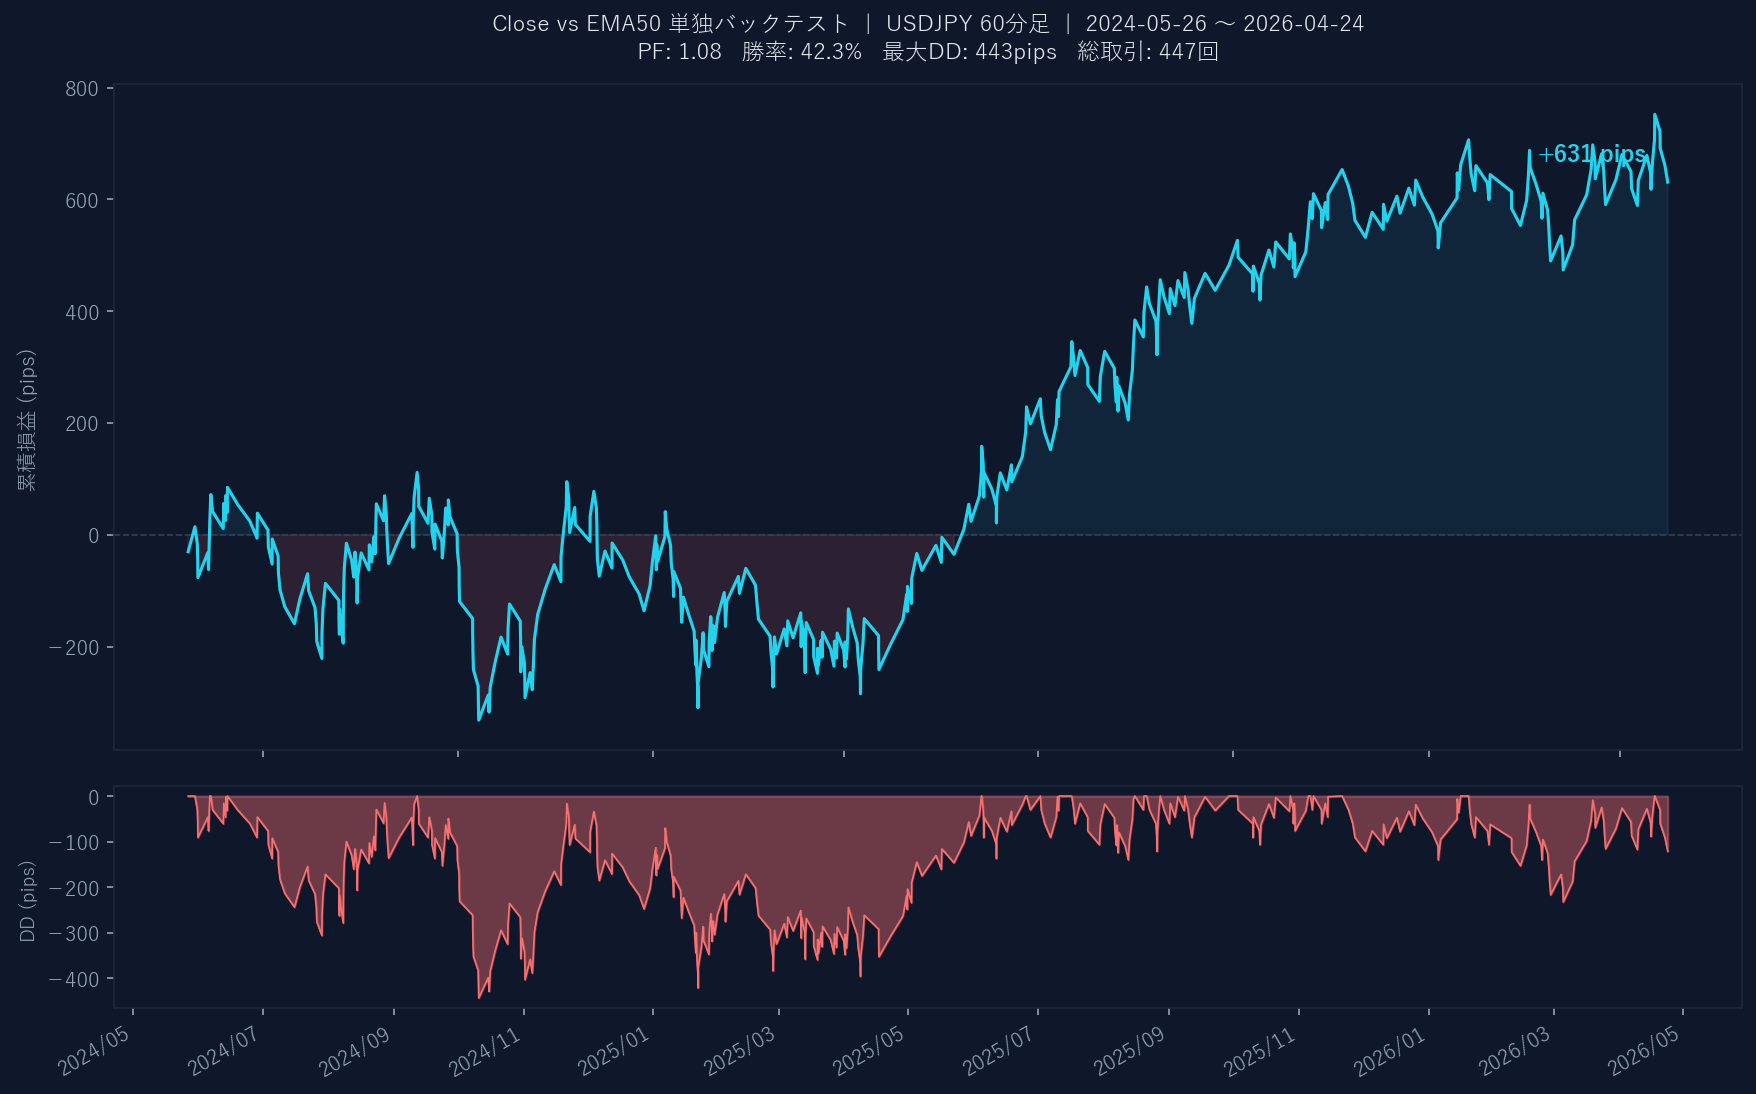
Task: Select the 勝率: 42.3% win rate text
Action: (x=801, y=52)
